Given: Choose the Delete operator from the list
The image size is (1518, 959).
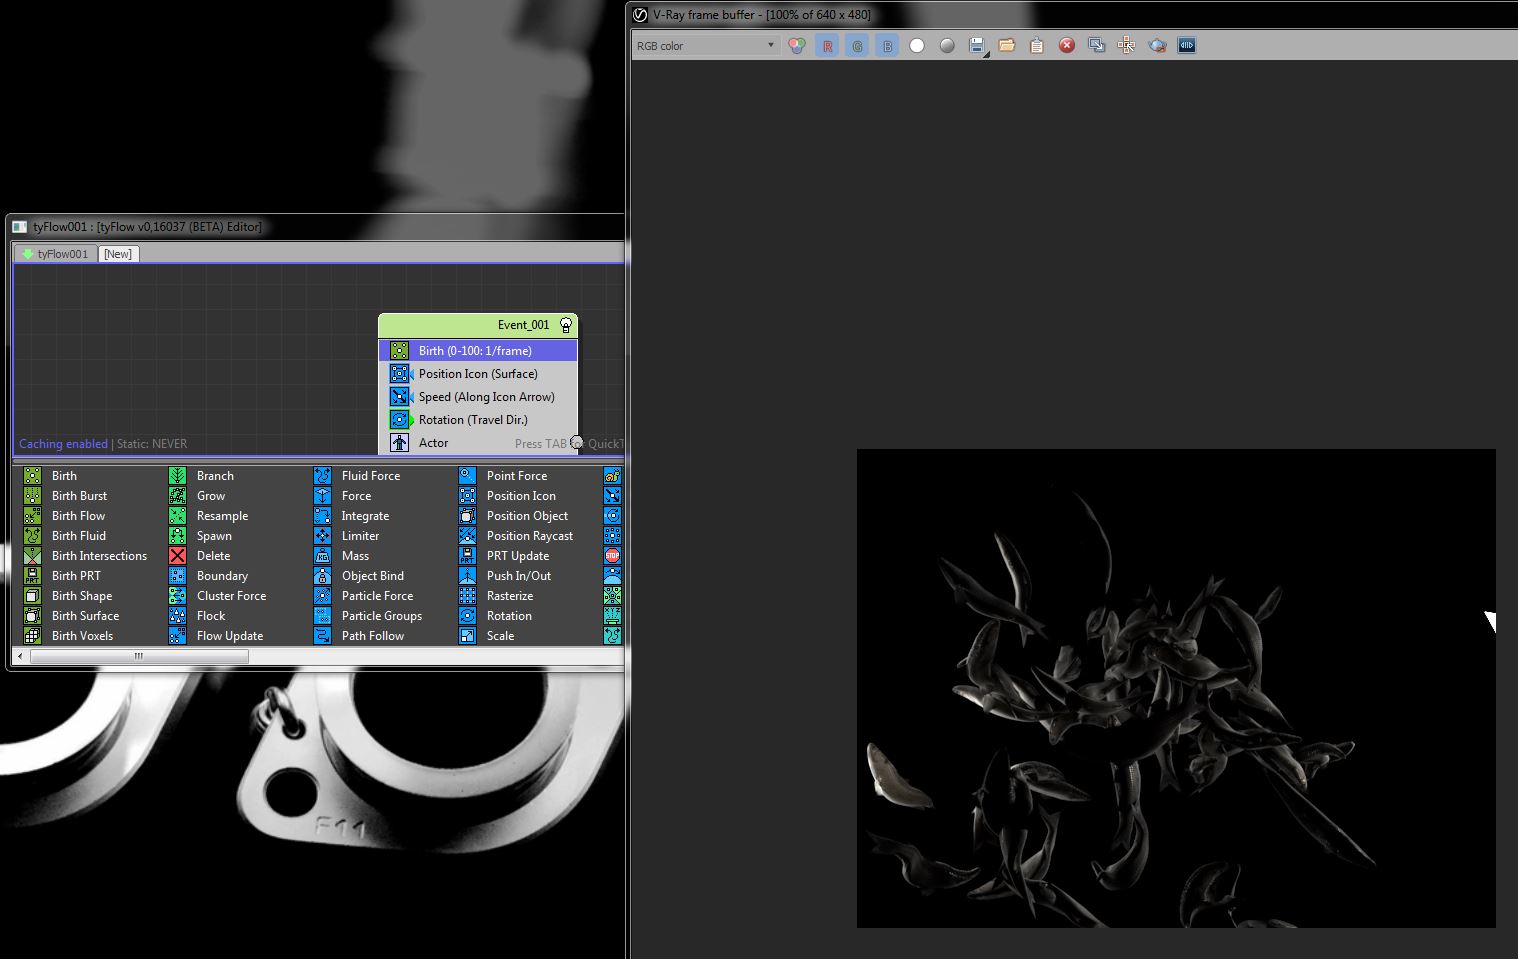Looking at the screenshot, I should tap(213, 556).
